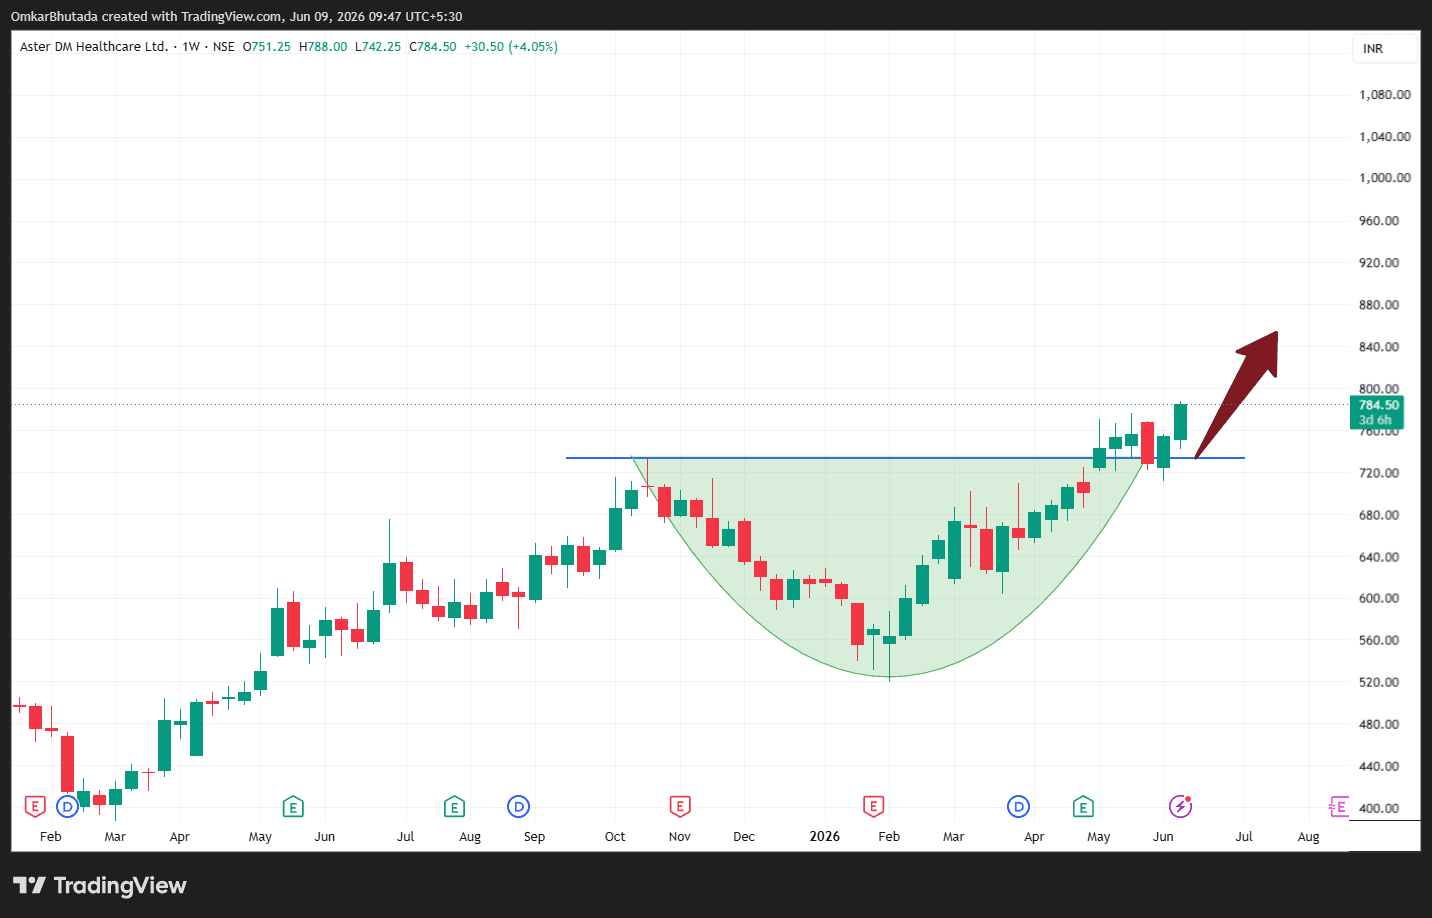Screen dimensions: 1432x918
Task: Click the 600.00 price axis label
Action: pos(1379,598)
